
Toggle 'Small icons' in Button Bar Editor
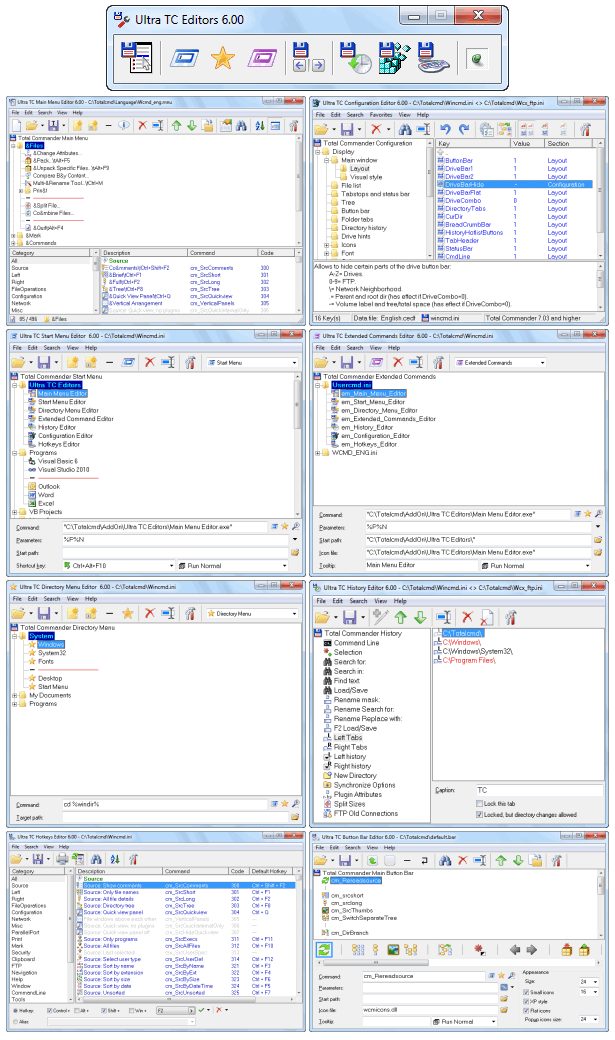(x=526, y=992)
